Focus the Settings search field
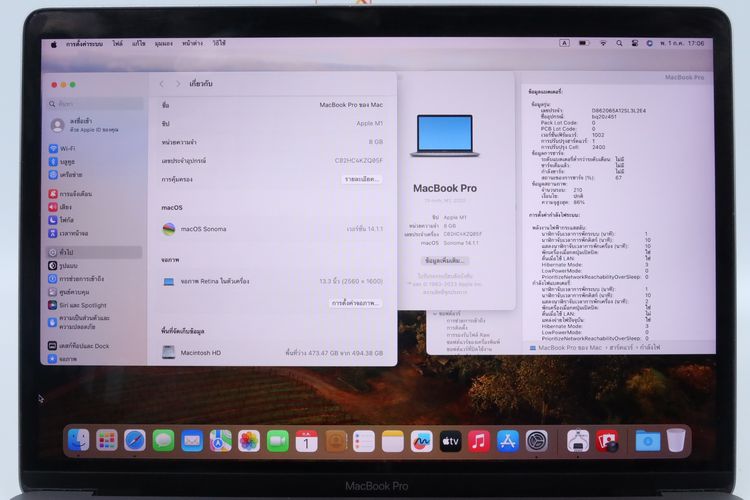 [96, 104]
